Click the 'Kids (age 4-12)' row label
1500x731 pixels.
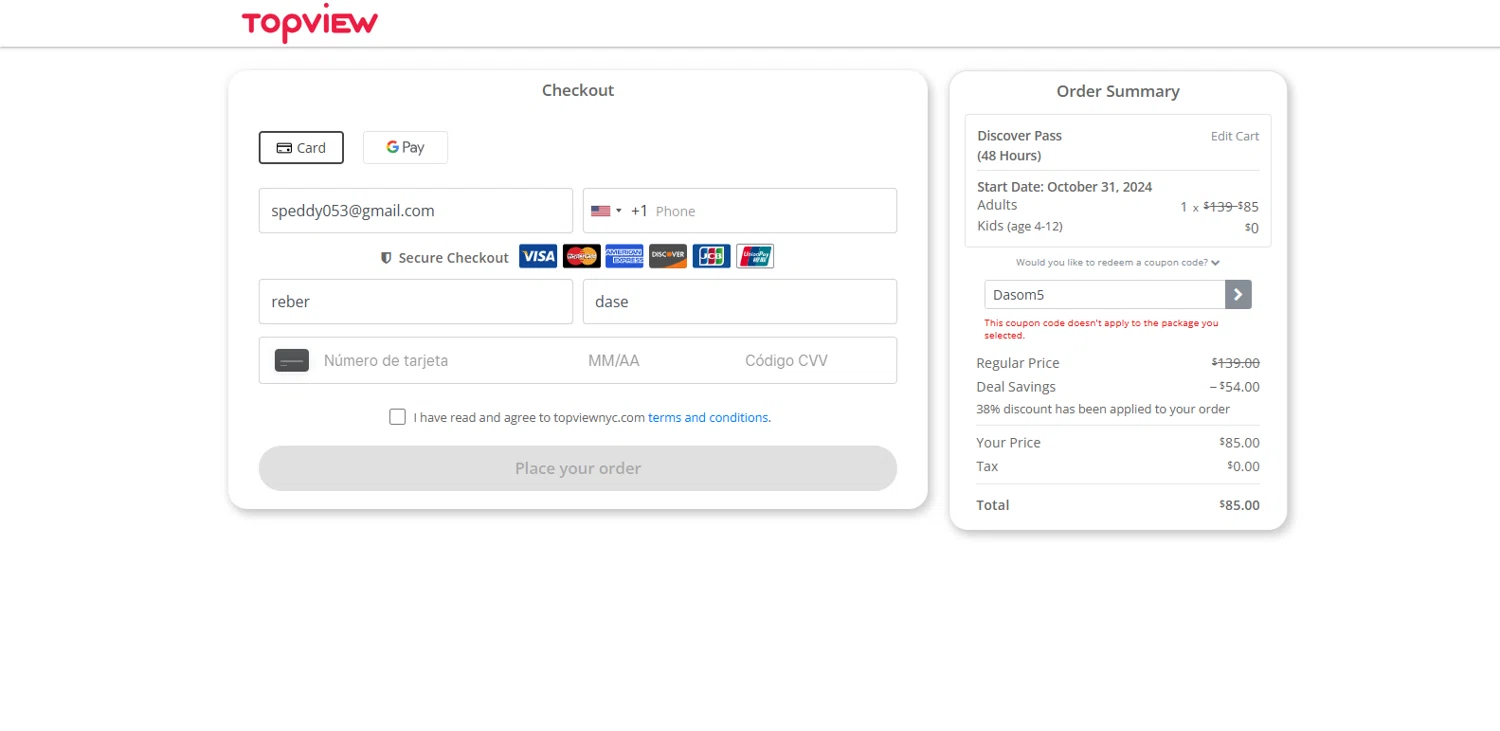[1020, 227]
